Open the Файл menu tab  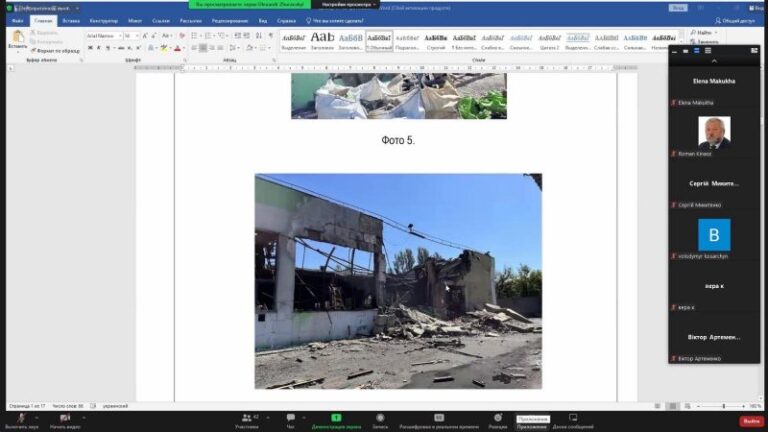click(17, 20)
